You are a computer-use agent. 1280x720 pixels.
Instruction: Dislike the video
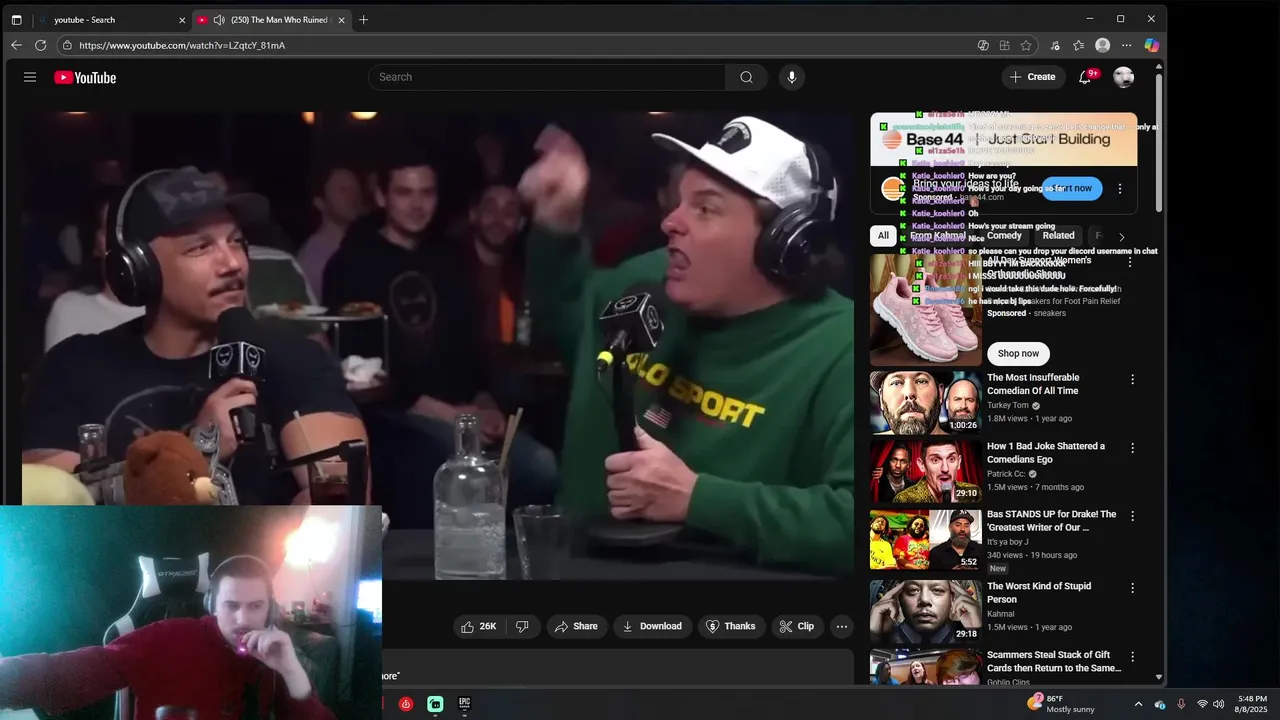522,626
